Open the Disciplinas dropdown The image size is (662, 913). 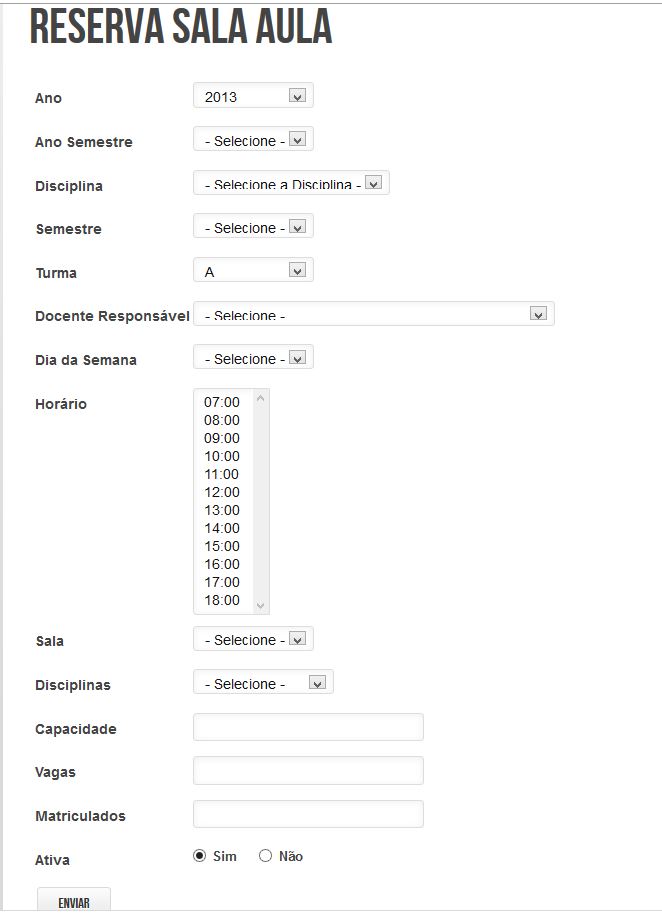click(263, 683)
